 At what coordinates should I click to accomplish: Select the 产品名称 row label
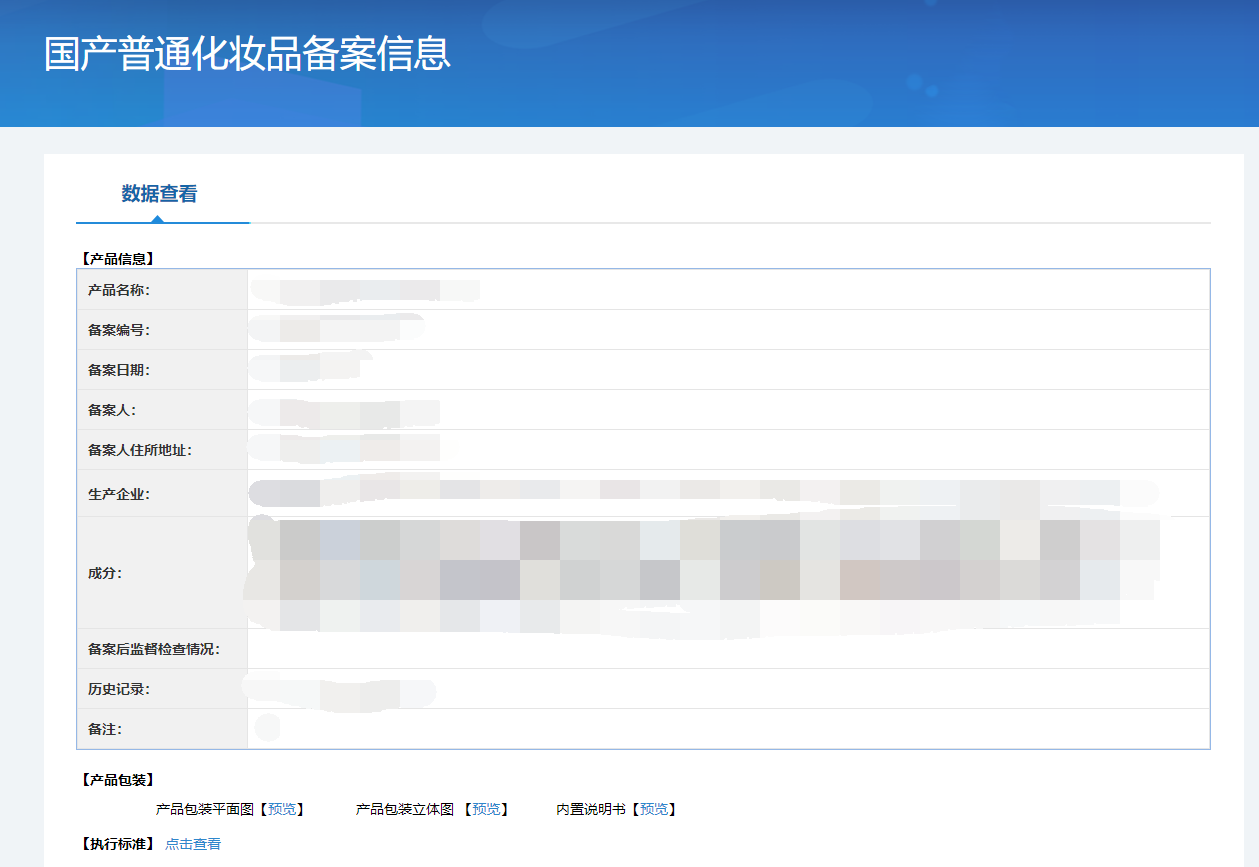tap(118, 290)
